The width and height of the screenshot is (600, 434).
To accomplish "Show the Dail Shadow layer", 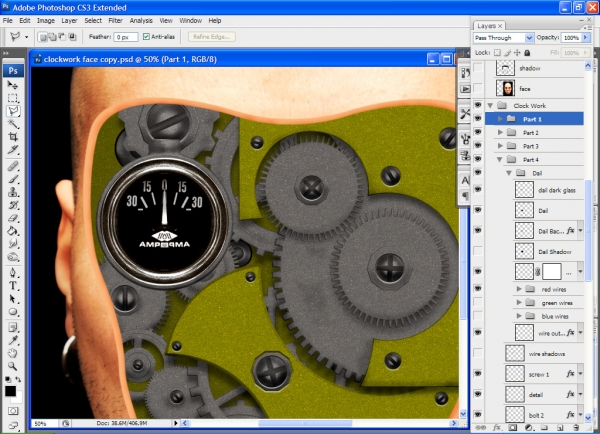I will coord(478,251).
